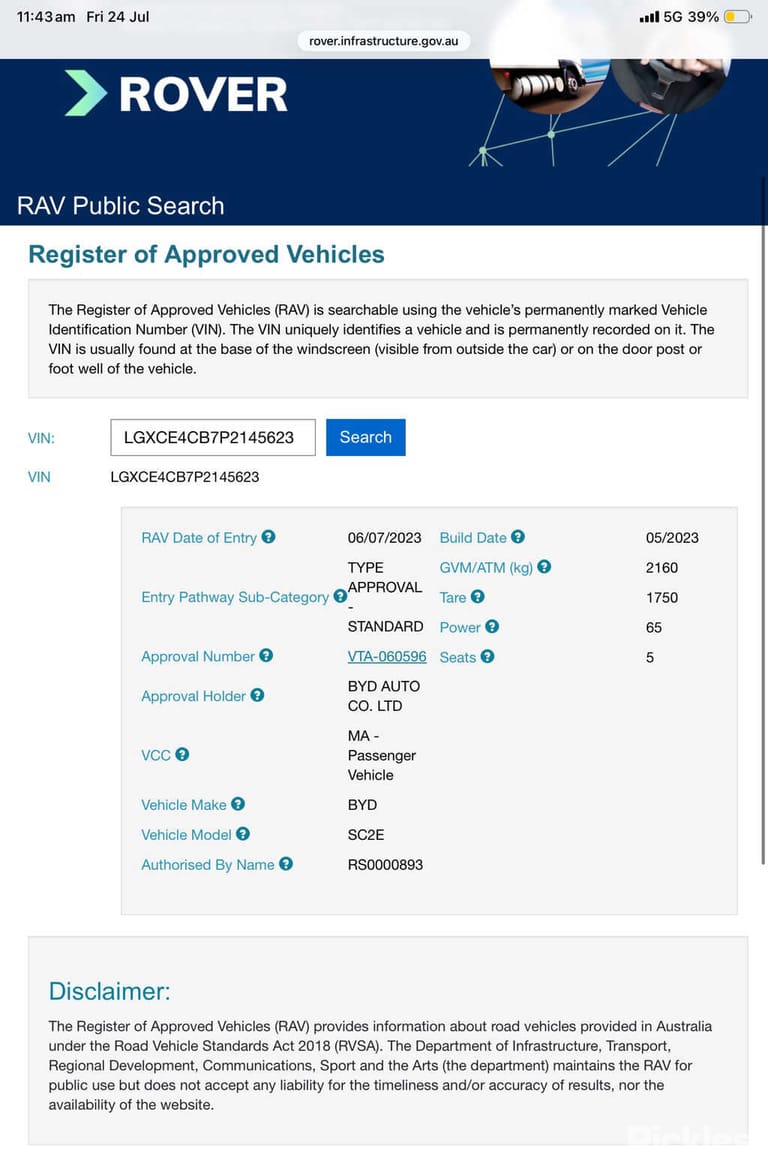Select the GVM value 2160
The width and height of the screenshot is (768, 1169).
pyautogui.click(x=662, y=567)
